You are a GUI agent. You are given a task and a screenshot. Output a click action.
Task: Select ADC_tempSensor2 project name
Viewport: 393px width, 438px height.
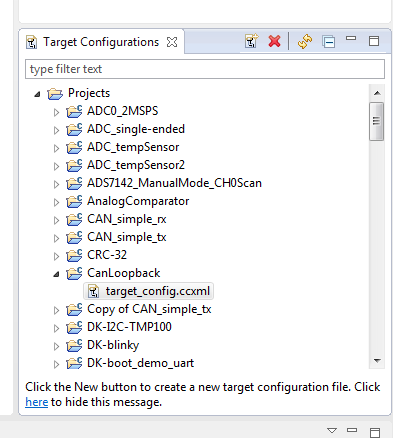point(136,165)
